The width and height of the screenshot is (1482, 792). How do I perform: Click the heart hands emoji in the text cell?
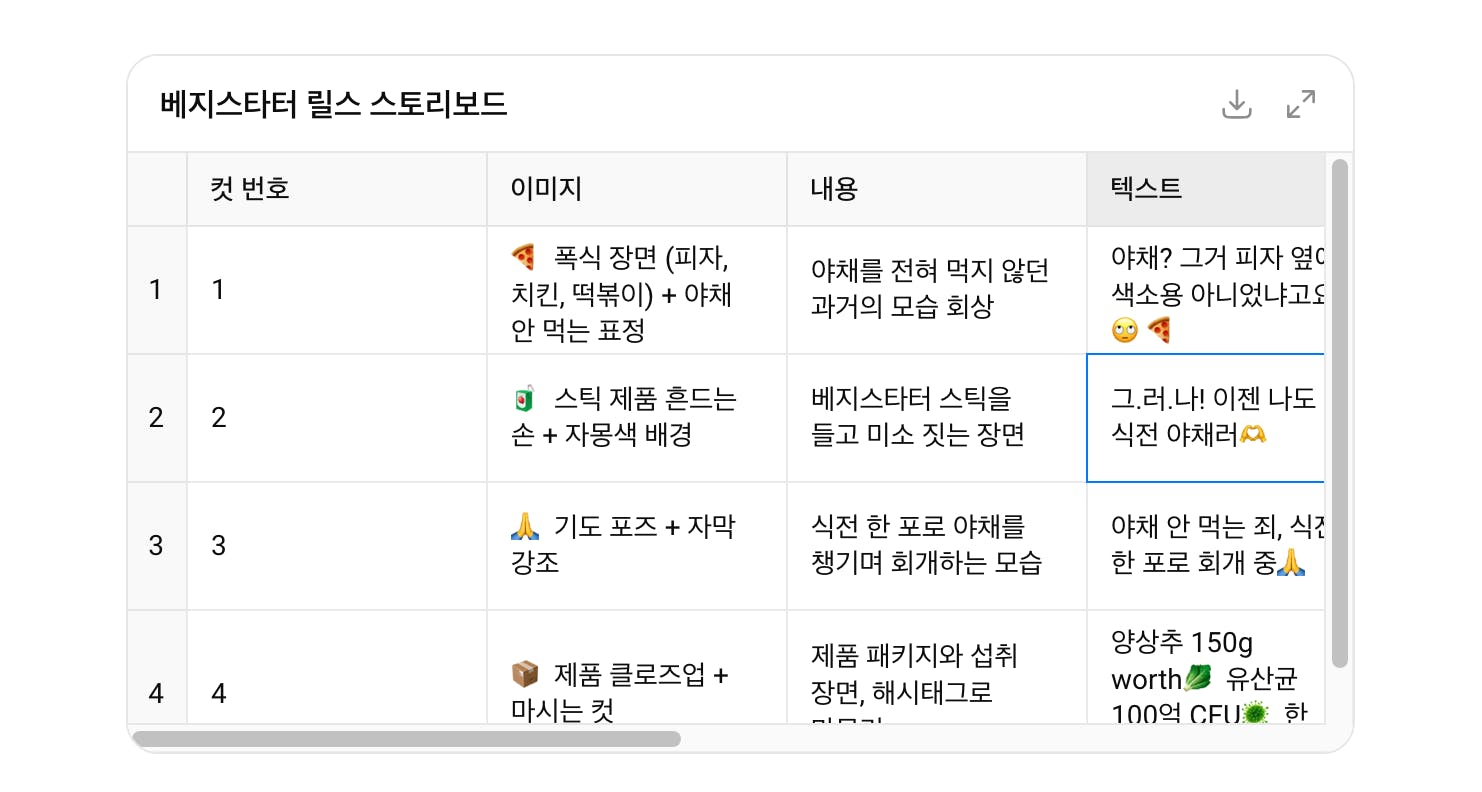pos(1252,436)
